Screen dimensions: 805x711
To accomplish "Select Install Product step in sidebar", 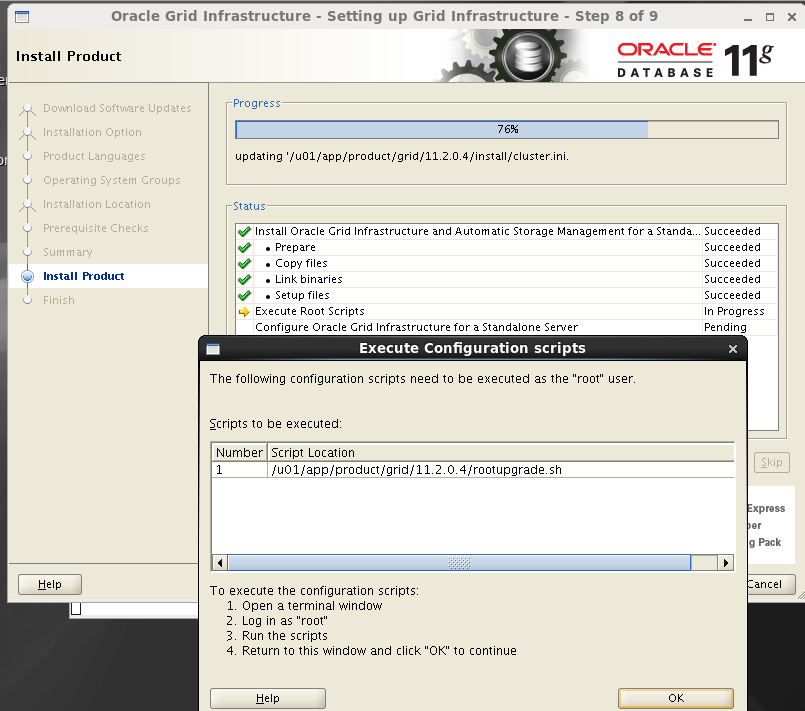I will [84, 276].
